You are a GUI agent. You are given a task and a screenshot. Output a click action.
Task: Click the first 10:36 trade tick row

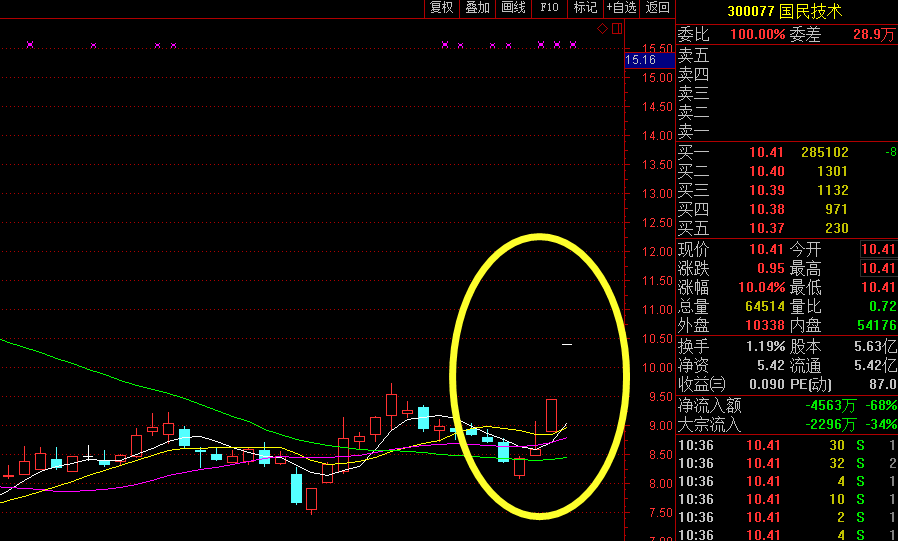click(x=787, y=444)
